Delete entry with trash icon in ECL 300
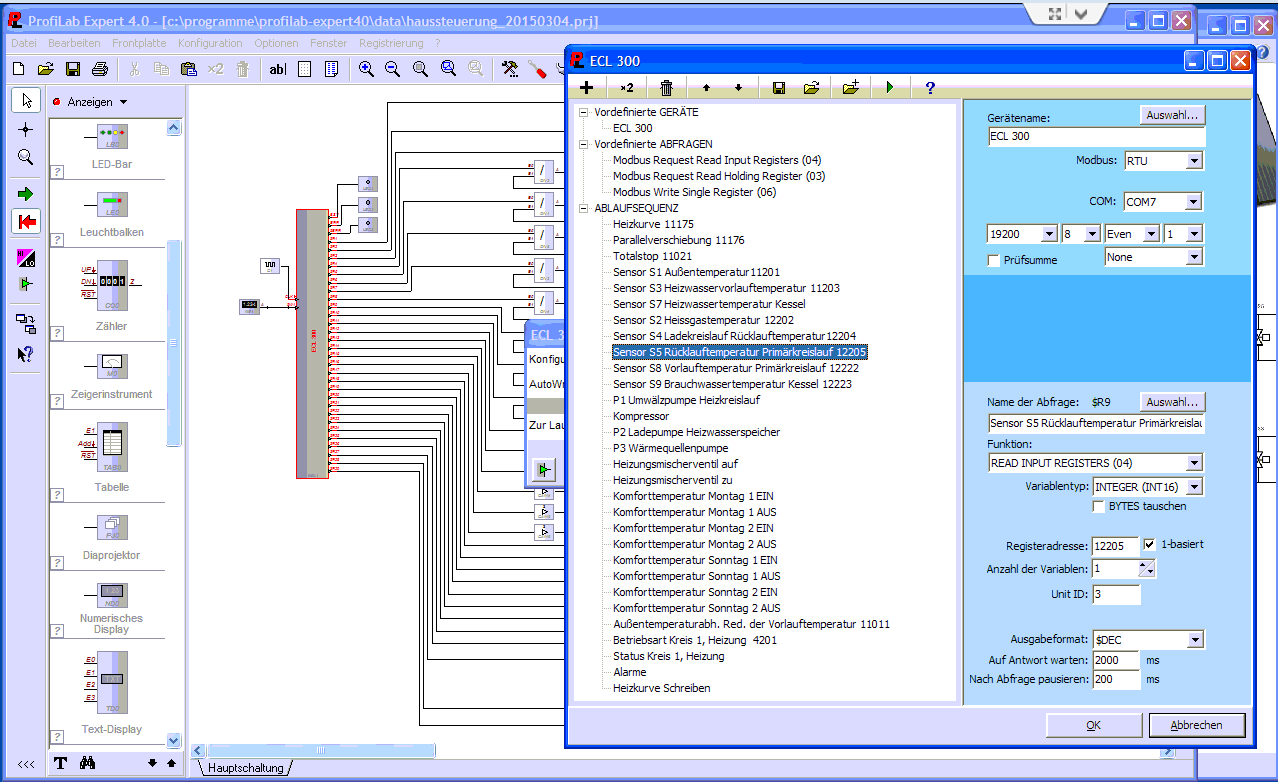 pos(667,88)
